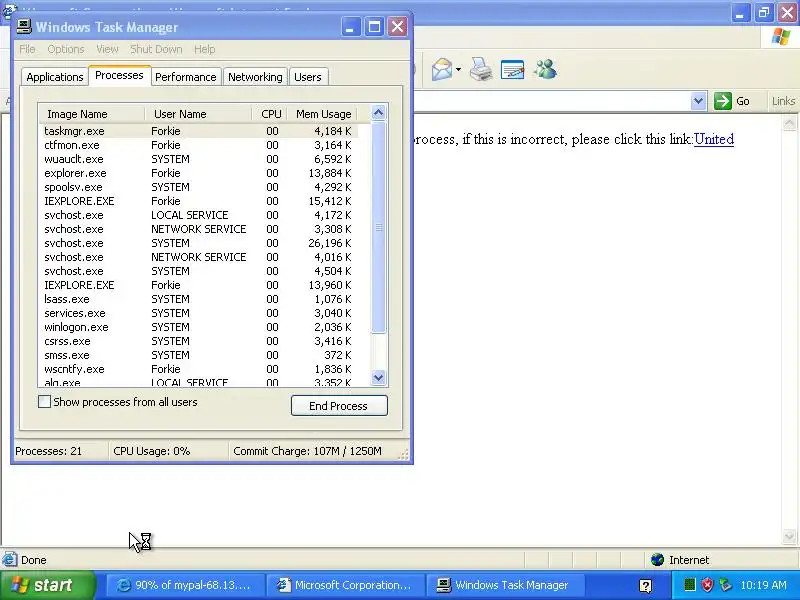This screenshot has width=800, height=600.
Task: Sort processes by CPU column
Action: (x=269, y=114)
